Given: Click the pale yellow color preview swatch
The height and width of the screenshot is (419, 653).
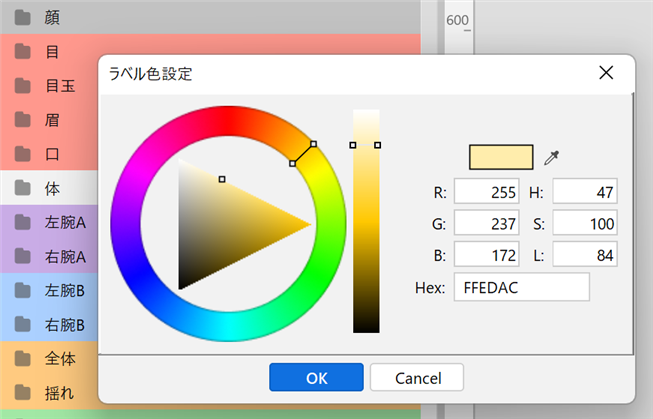Looking at the screenshot, I should click(500, 157).
